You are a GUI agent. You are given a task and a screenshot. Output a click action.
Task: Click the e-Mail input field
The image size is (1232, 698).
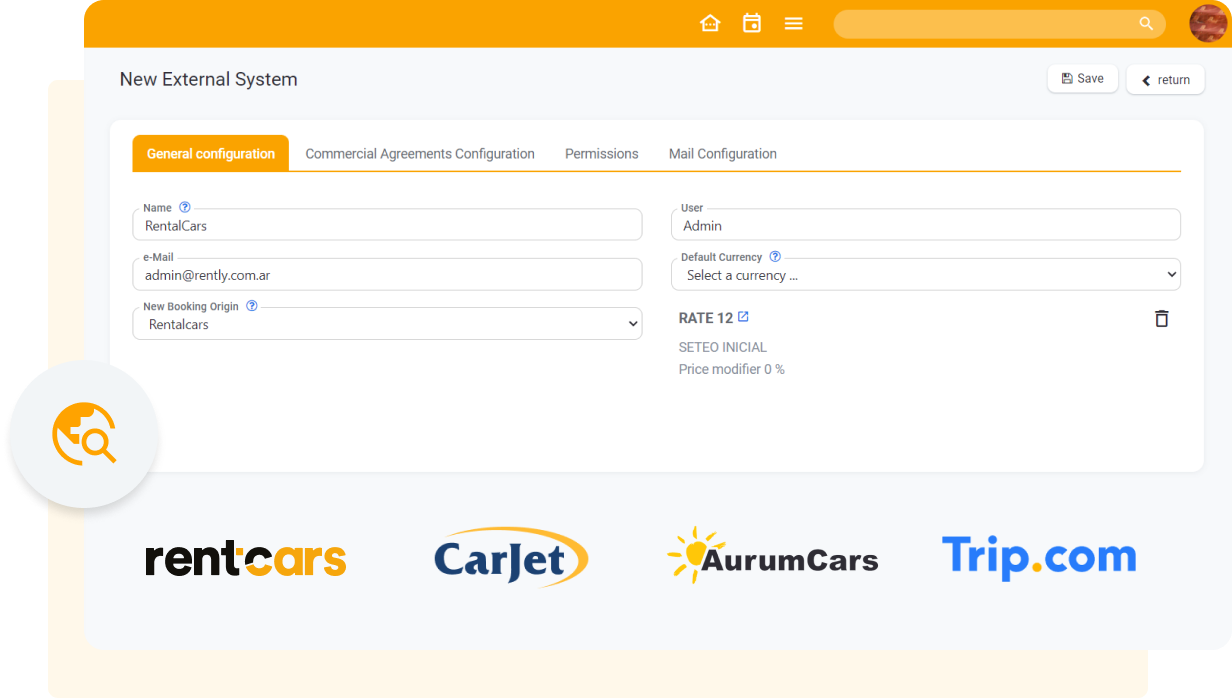[387, 273]
